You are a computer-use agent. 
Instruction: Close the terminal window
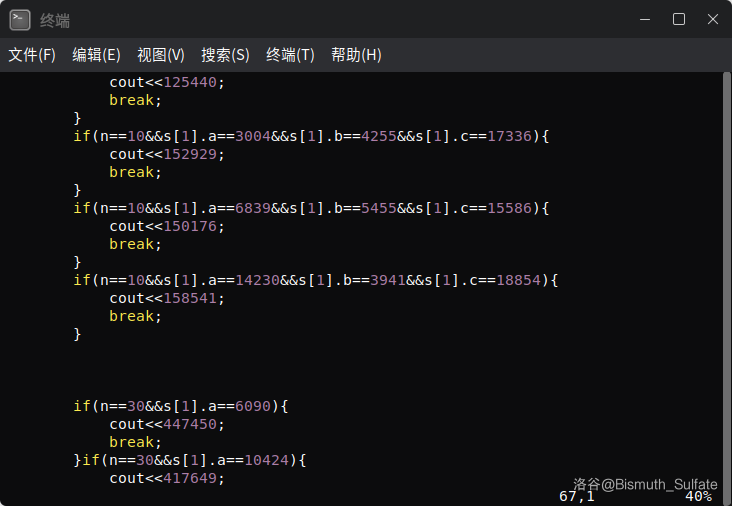coord(712,19)
